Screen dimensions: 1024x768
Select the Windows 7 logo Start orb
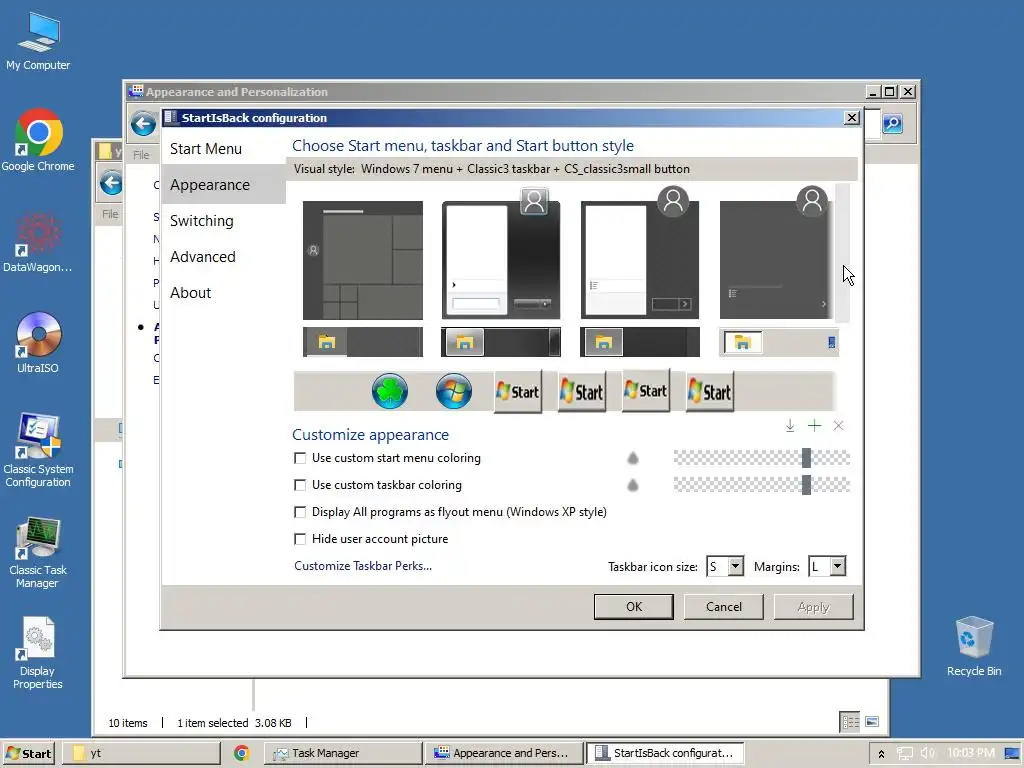pyautogui.click(x=454, y=391)
